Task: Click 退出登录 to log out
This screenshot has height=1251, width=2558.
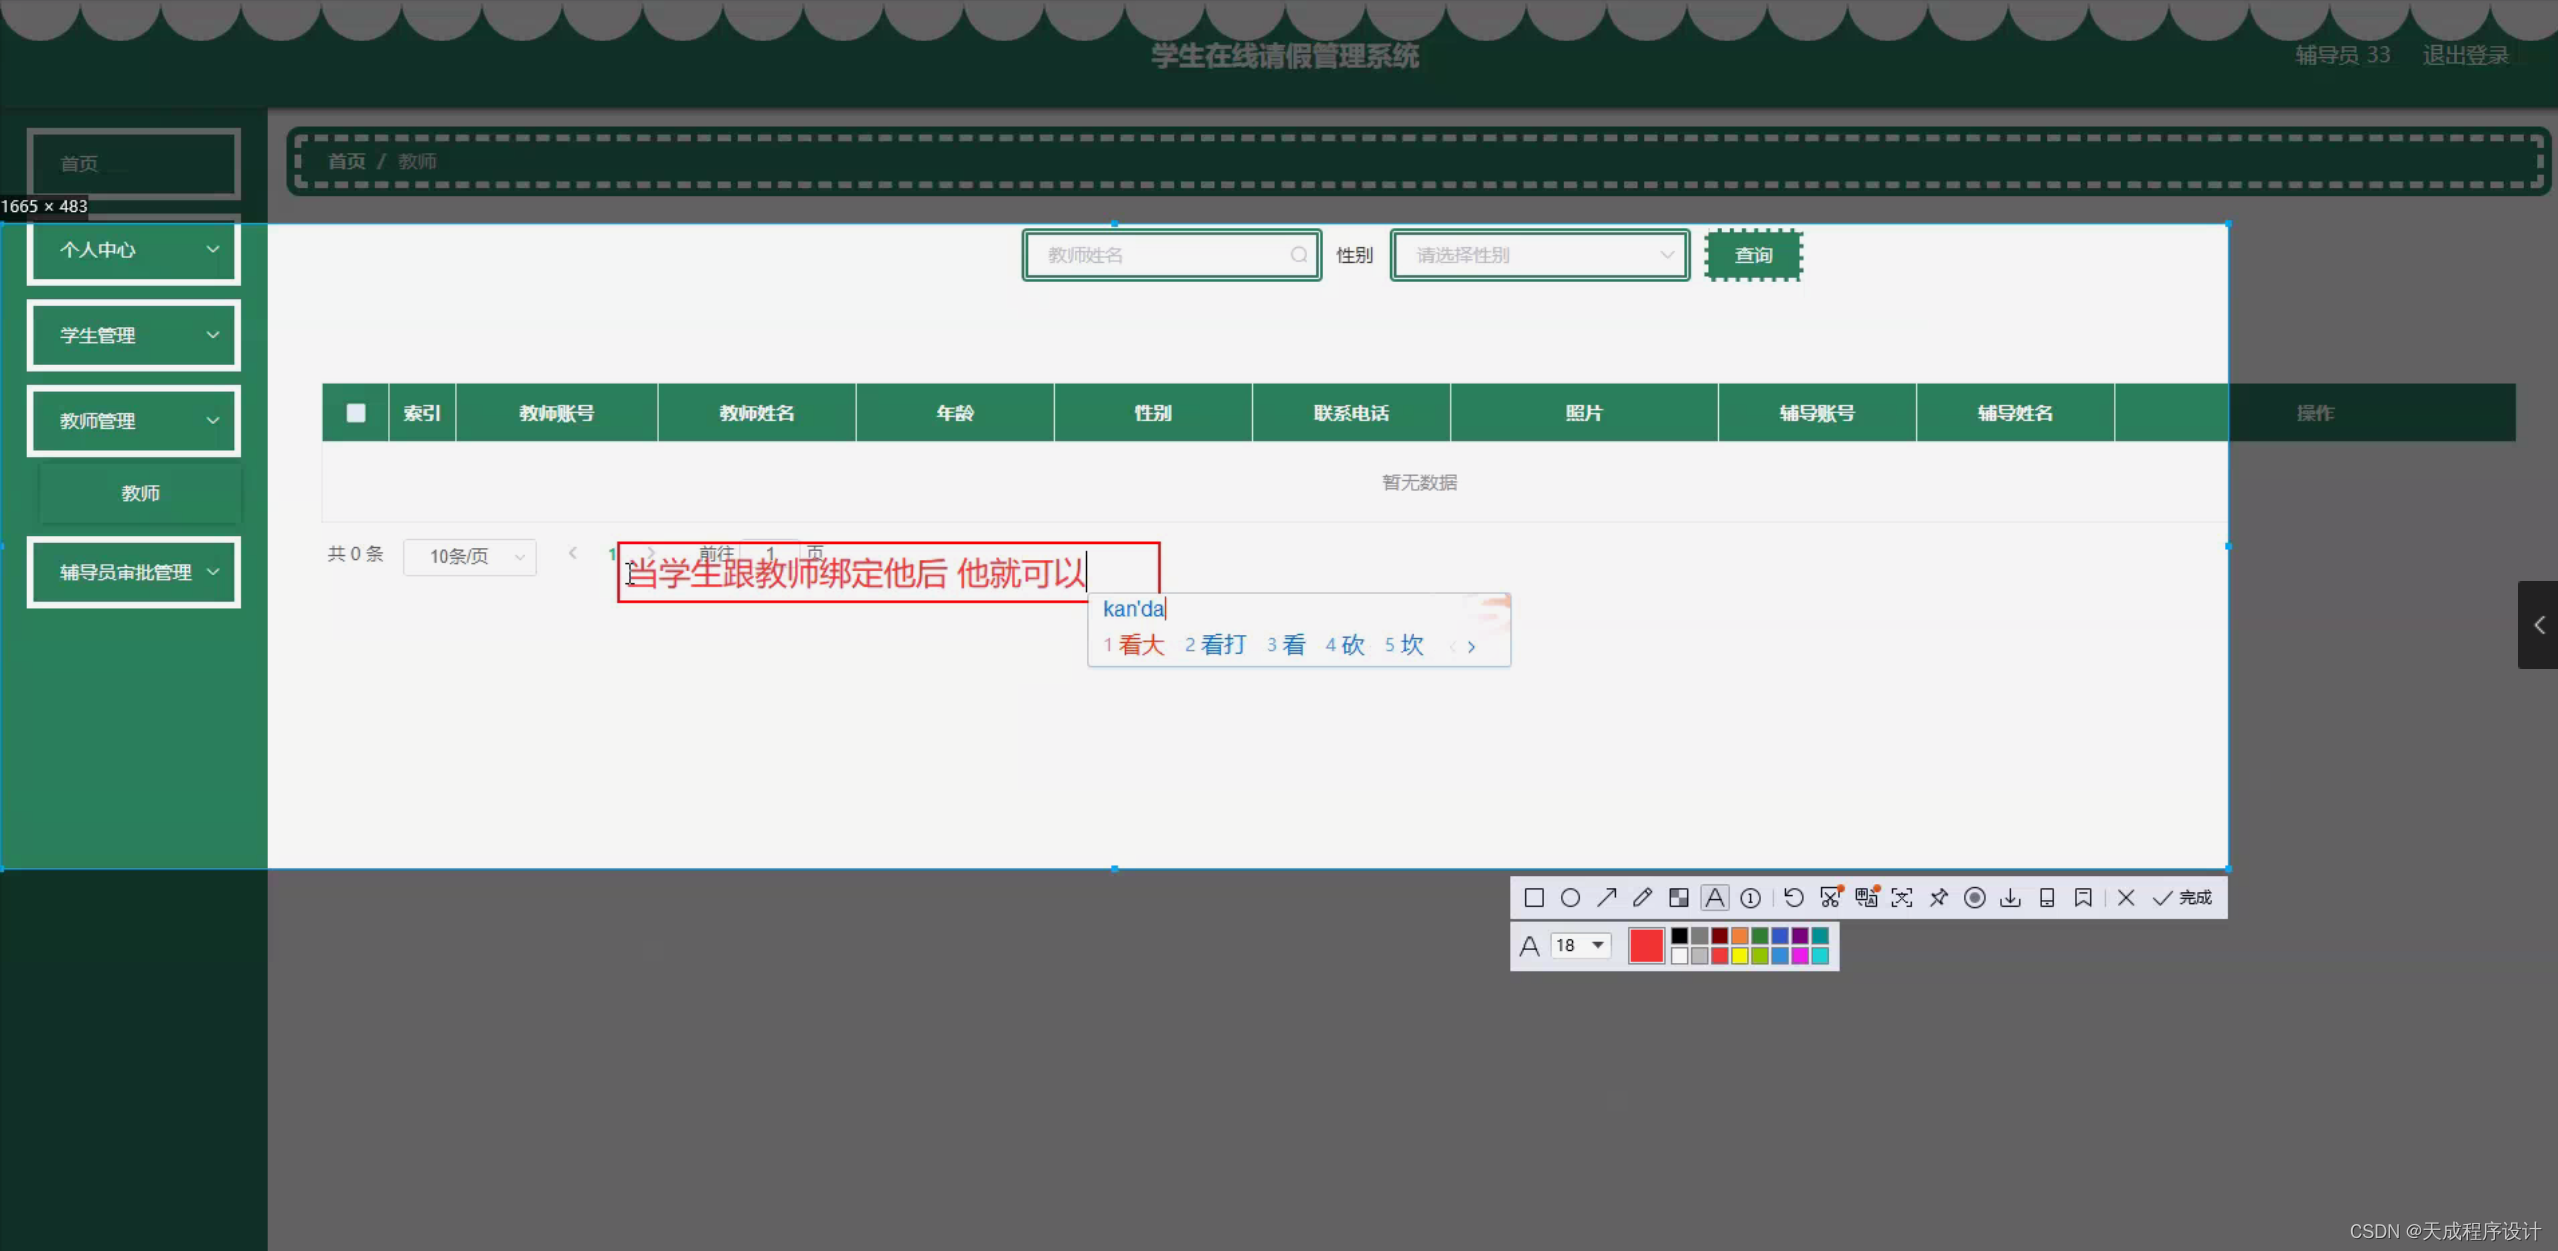Action: coord(2464,55)
